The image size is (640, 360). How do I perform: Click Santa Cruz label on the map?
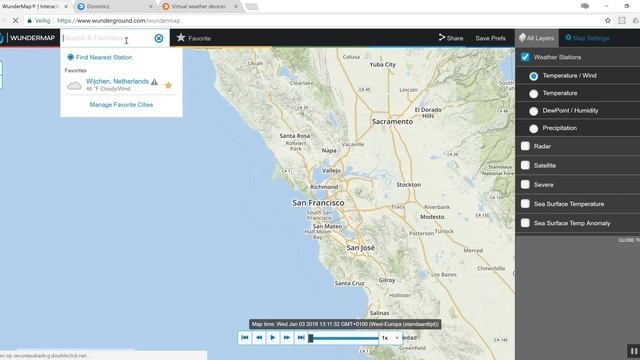tap(349, 283)
